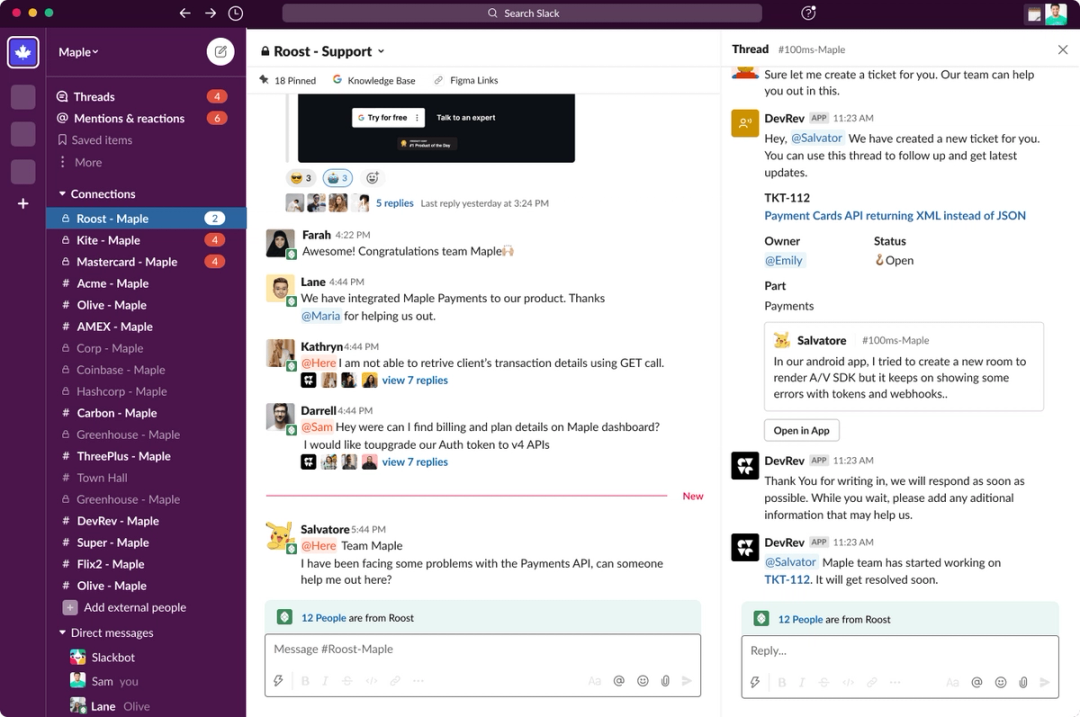The height and width of the screenshot is (717, 1080).
Task: Click the sunglasses emoji reaction
Action: tap(301, 178)
